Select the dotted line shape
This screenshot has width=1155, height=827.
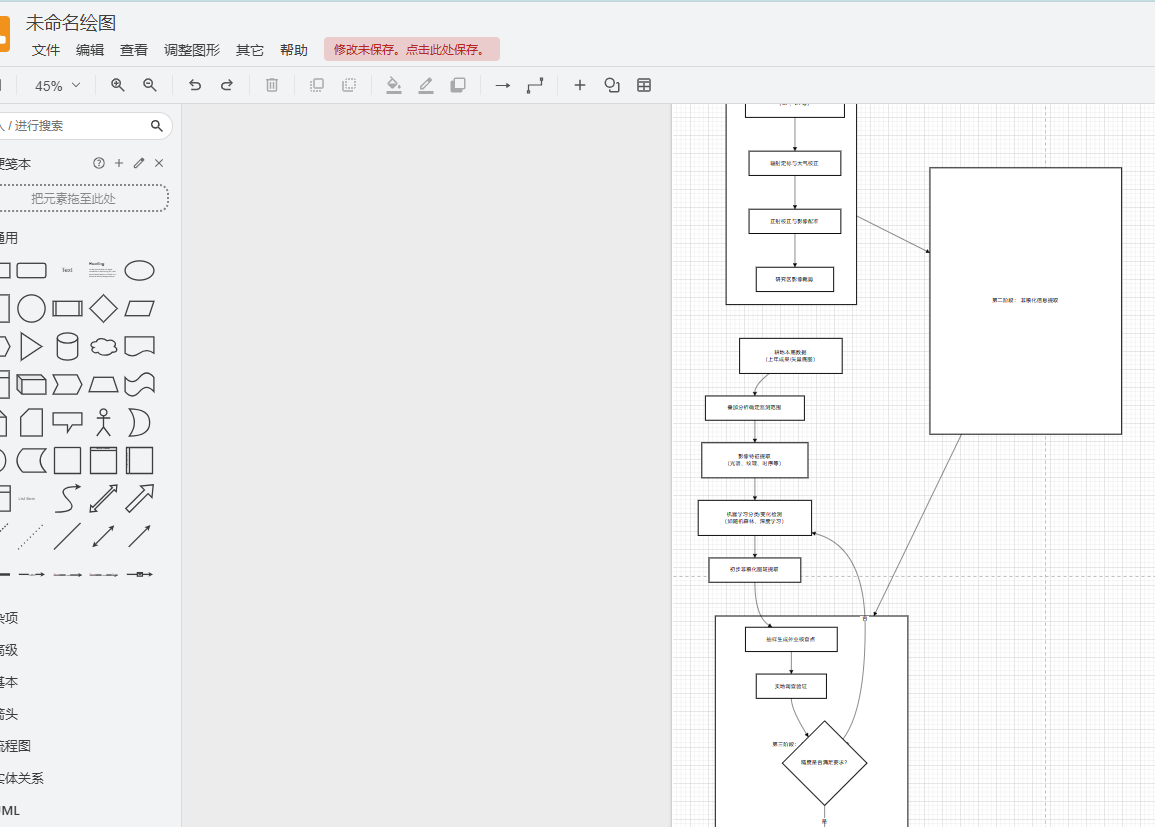tap(30, 537)
